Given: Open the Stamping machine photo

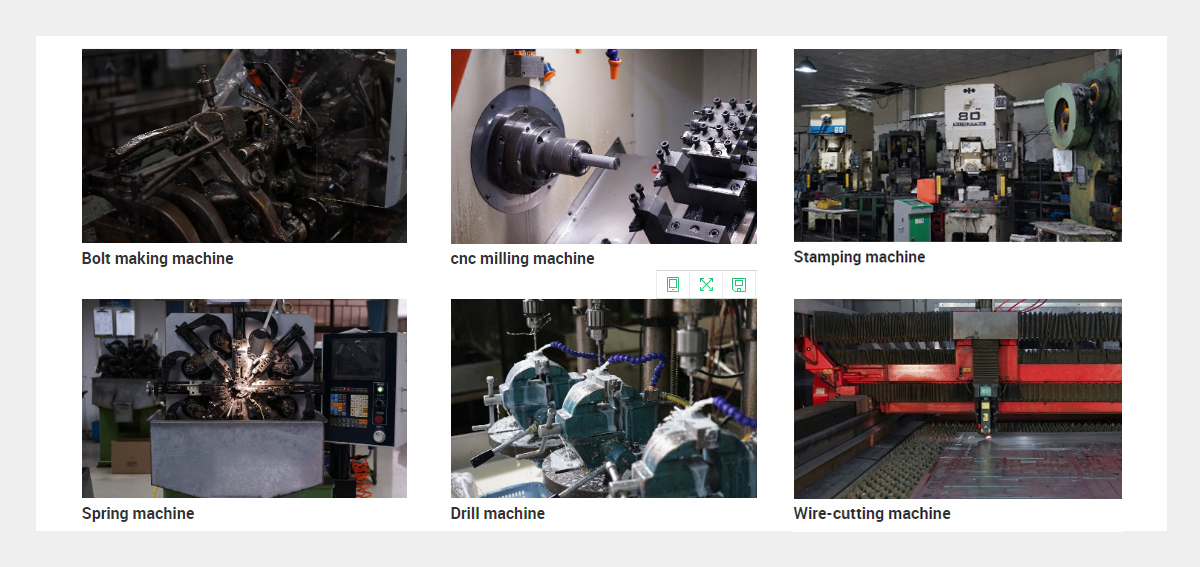Looking at the screenshot, I should [958, 145].
